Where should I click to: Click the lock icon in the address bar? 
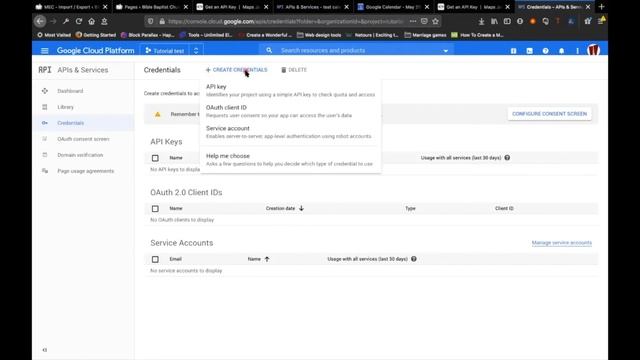pos(162,21)
